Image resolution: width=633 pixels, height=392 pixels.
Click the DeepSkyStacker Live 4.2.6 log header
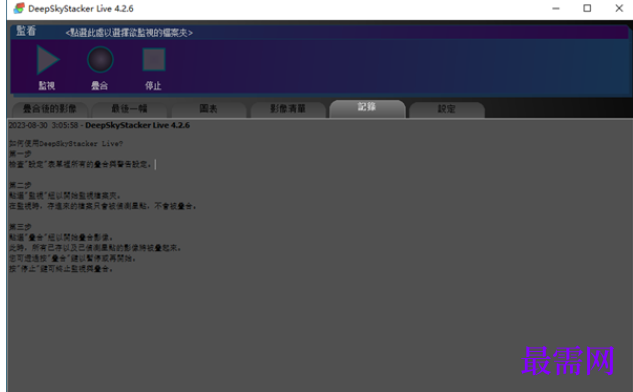click(x=137, y=125)
